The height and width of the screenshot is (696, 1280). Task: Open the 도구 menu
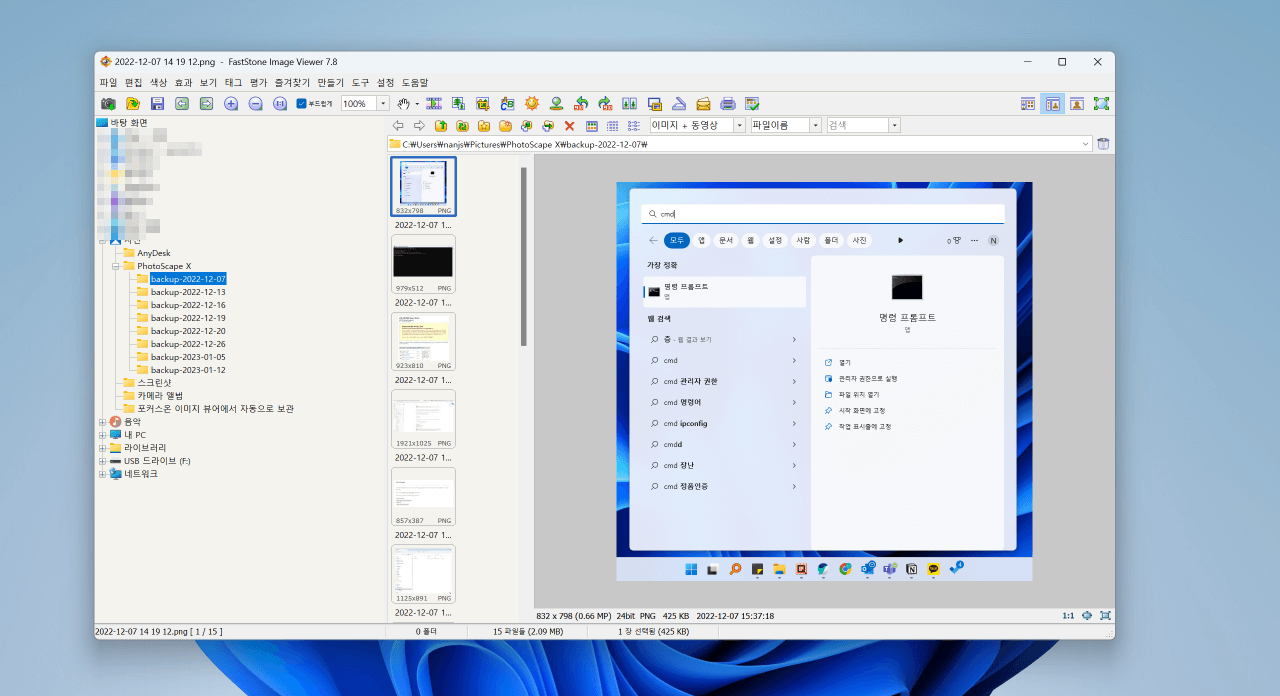360,82
